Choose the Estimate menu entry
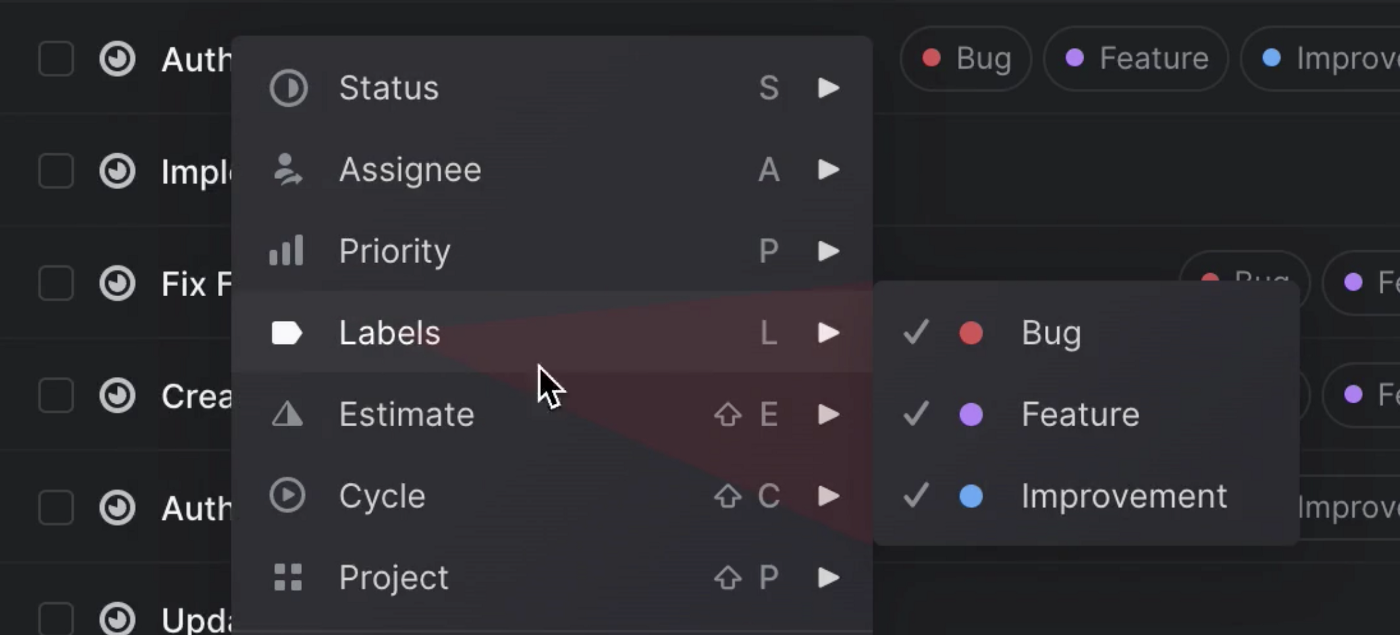The image size is (1400, 635). pyautogui.click(x=552, y=414)
